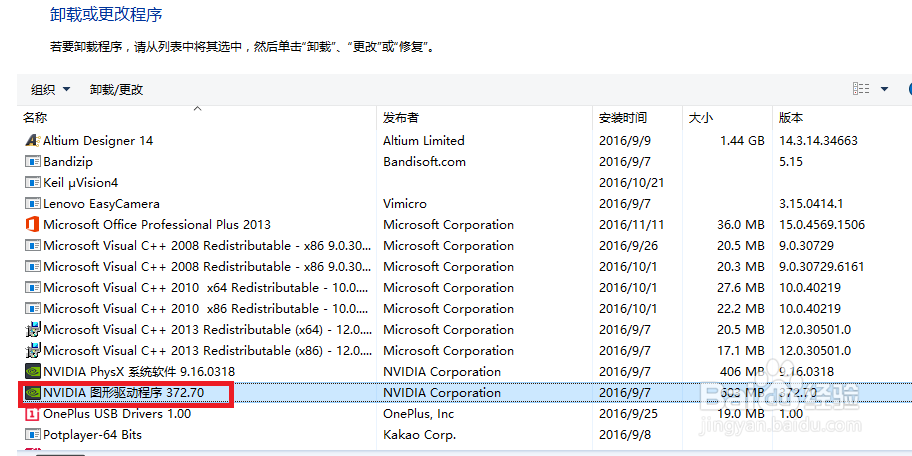Click publisher Vimicro
This screenshot has height=456, width=912.
pyautogui.click(x=404, y=204)
